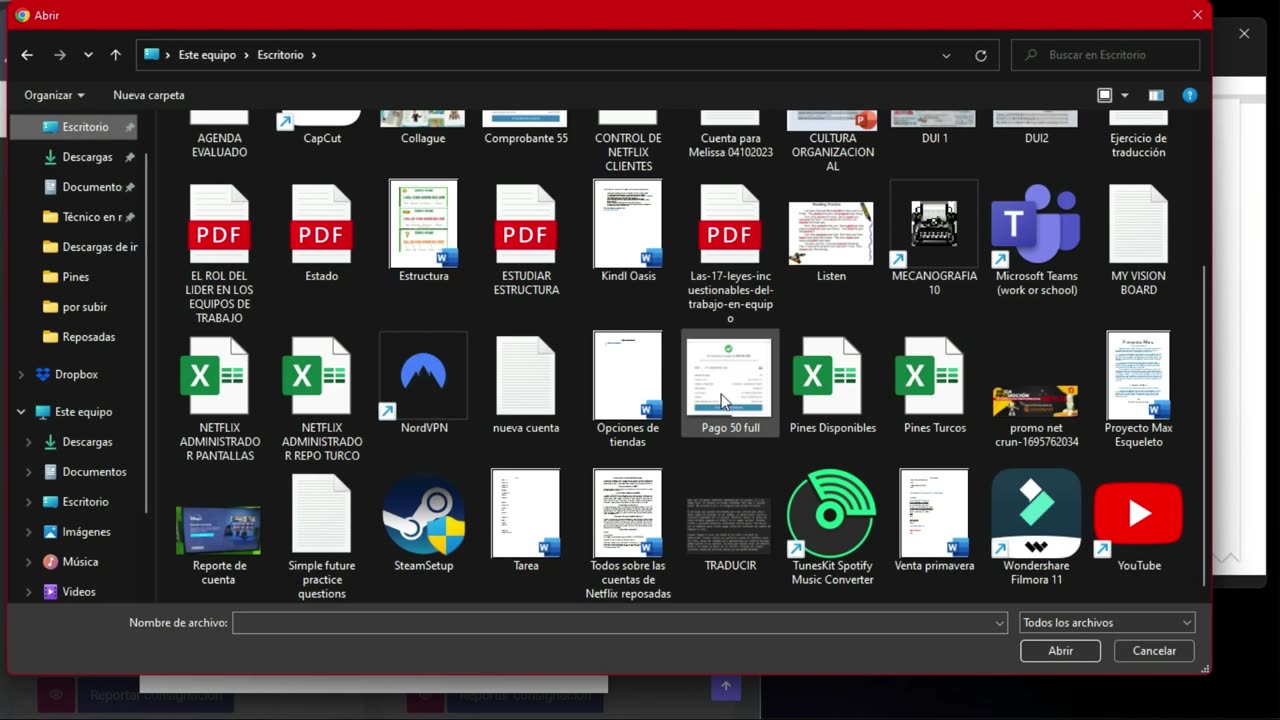This screenshot has height=720, width=1280.
Task: Select Microsoft Teams shortcut icon
Action: [x=1036, y=224]
